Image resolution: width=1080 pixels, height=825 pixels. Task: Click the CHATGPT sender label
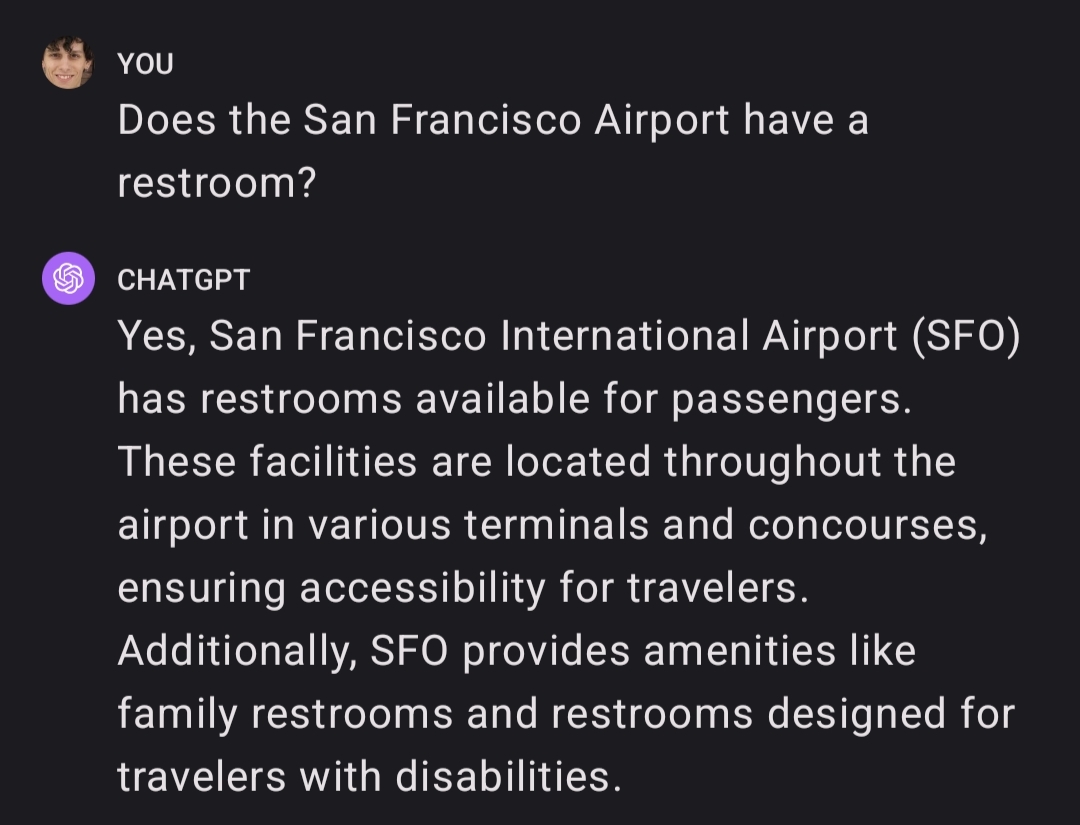(183, 280)
